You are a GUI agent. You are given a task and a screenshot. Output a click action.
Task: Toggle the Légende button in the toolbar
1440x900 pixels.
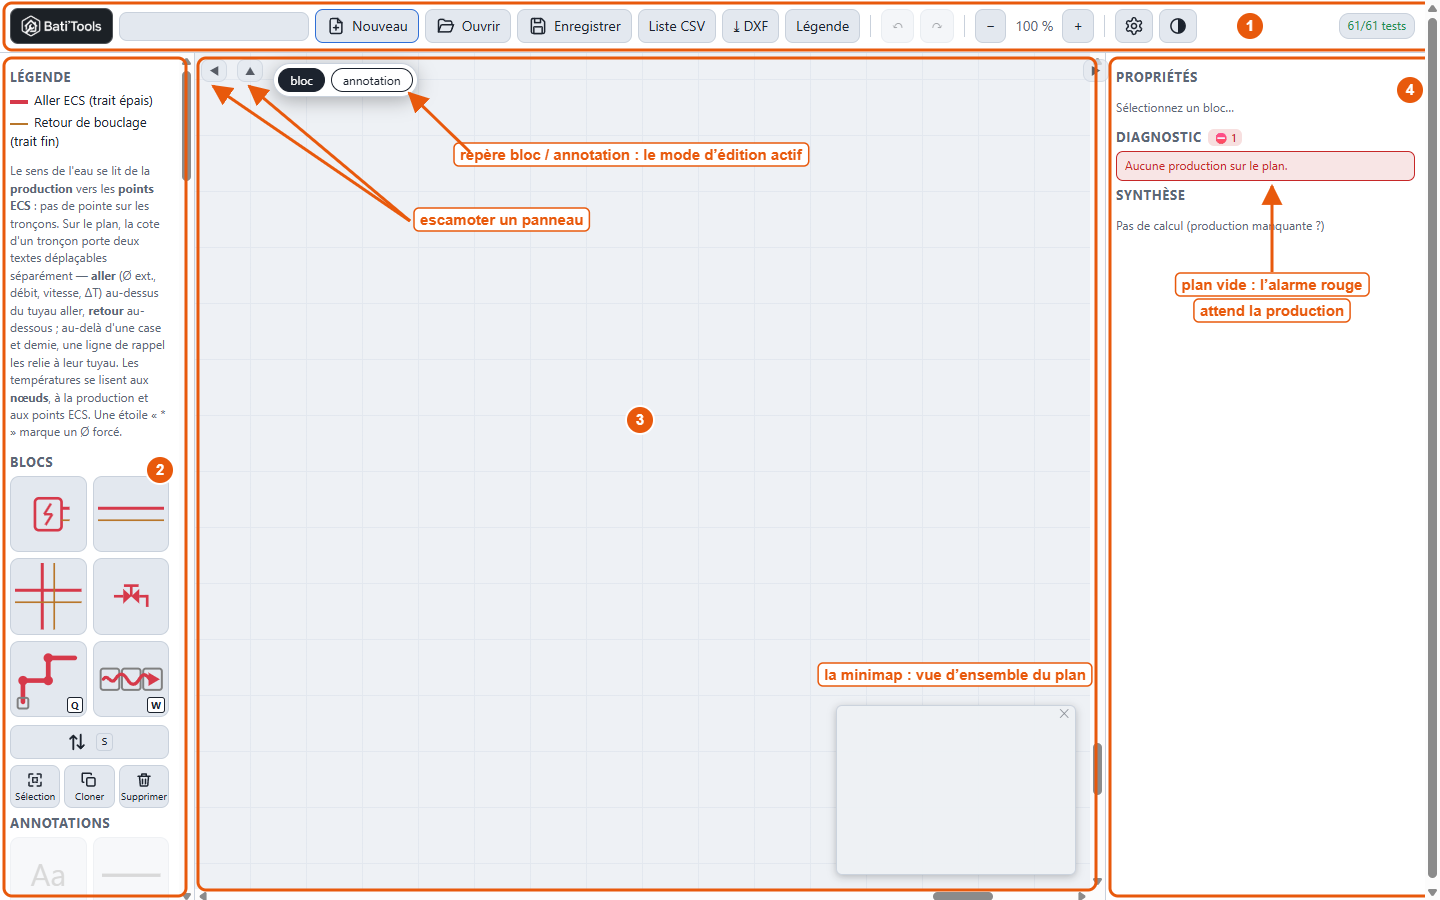point(823,26)
